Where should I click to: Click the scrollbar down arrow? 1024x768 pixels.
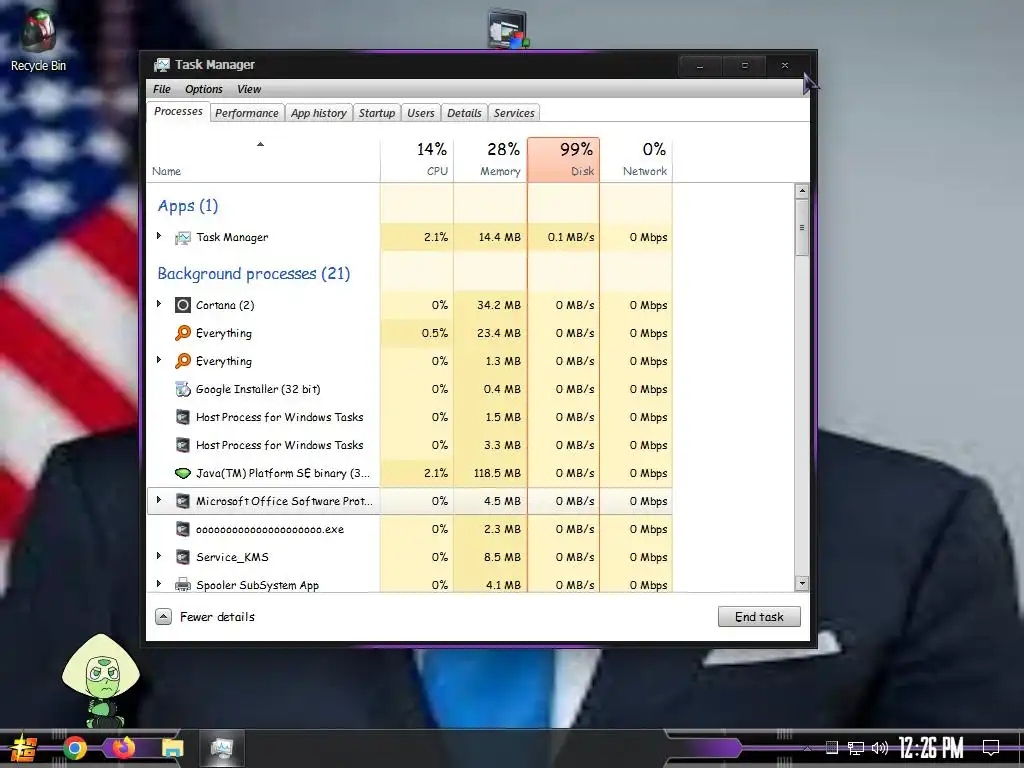click(x=802, y=583)
